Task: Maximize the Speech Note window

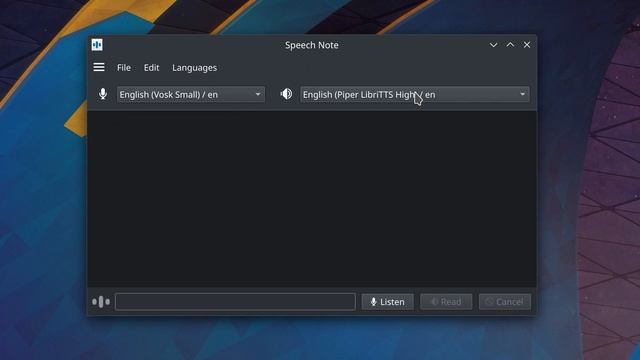Action: 510,45
